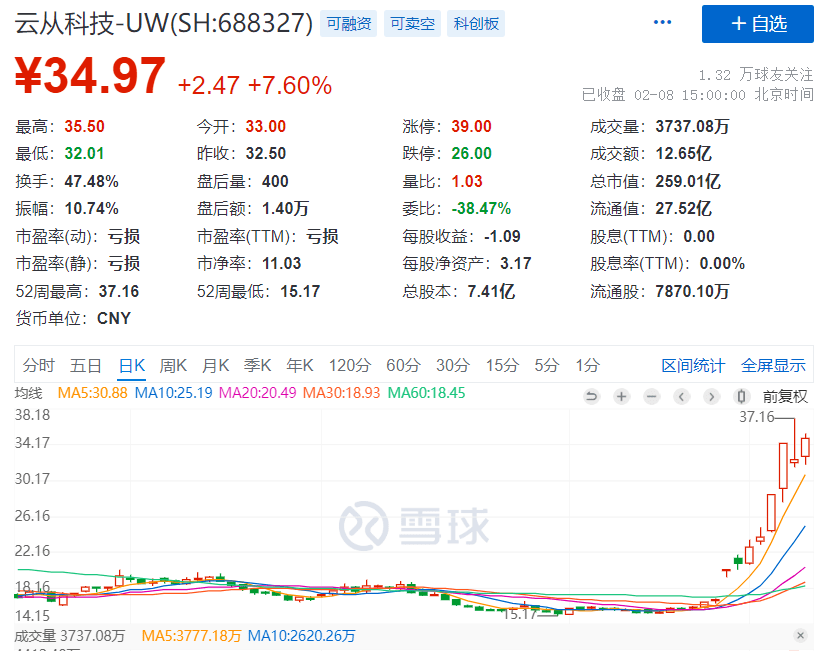The width and height of the screenshot is (836, 651).
Task: Click the 52周最高 value 37.16
Action: (x=118, y=292)
